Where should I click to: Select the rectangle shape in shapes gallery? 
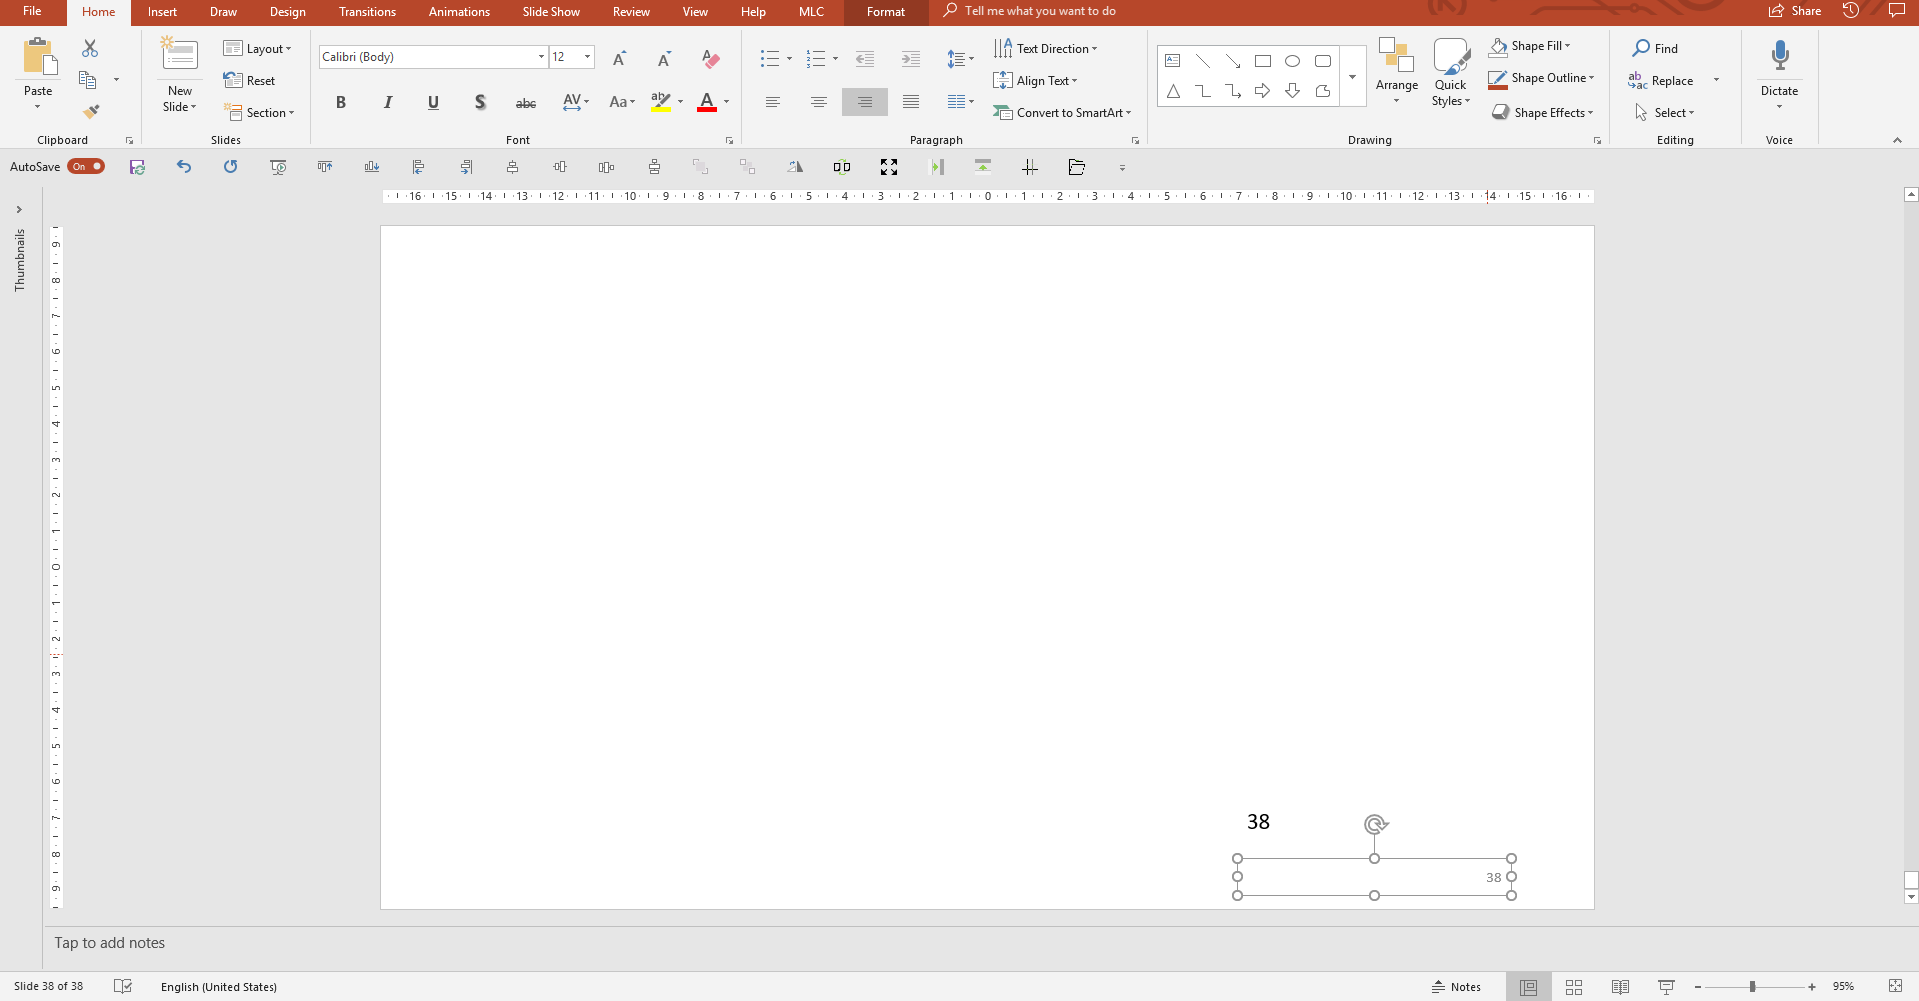coord(1263,61)
